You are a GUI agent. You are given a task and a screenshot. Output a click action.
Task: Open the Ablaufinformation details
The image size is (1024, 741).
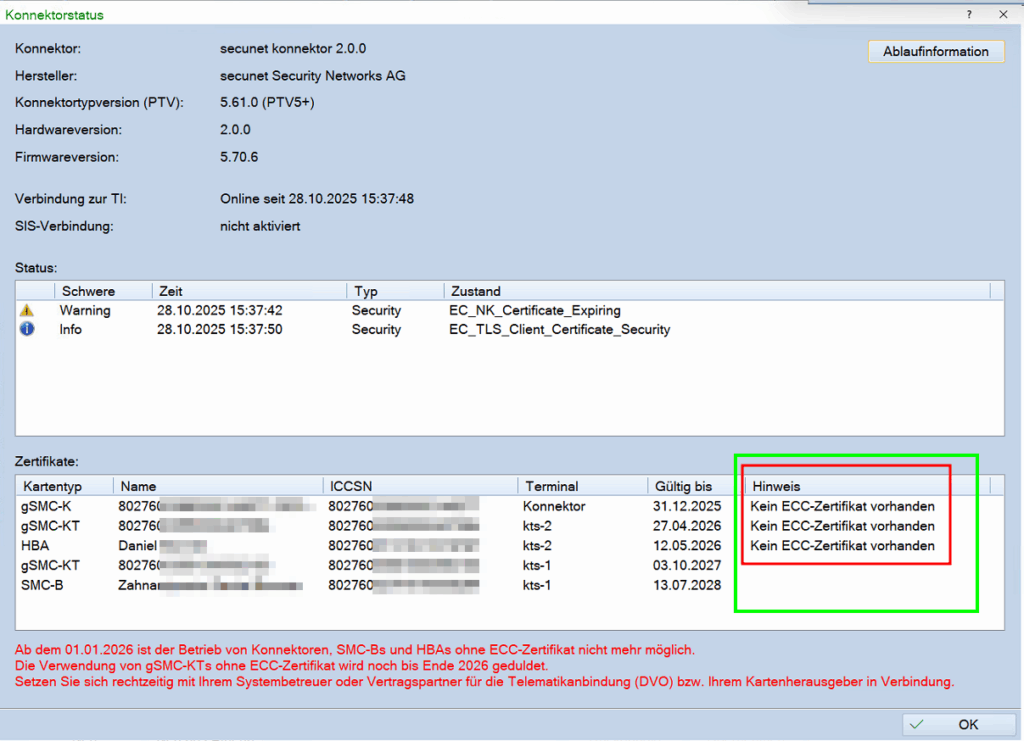click(x=935, y=52)
